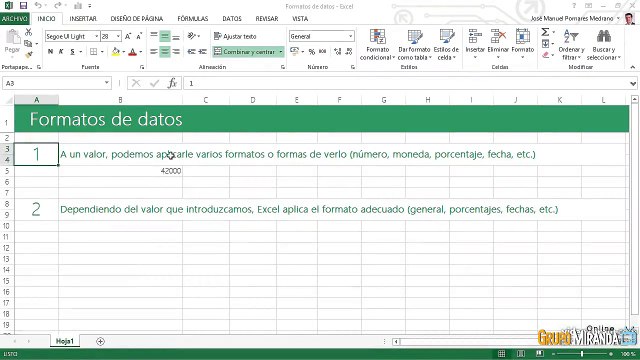Toggle align text right
The image size is (640, 360).
176,51
